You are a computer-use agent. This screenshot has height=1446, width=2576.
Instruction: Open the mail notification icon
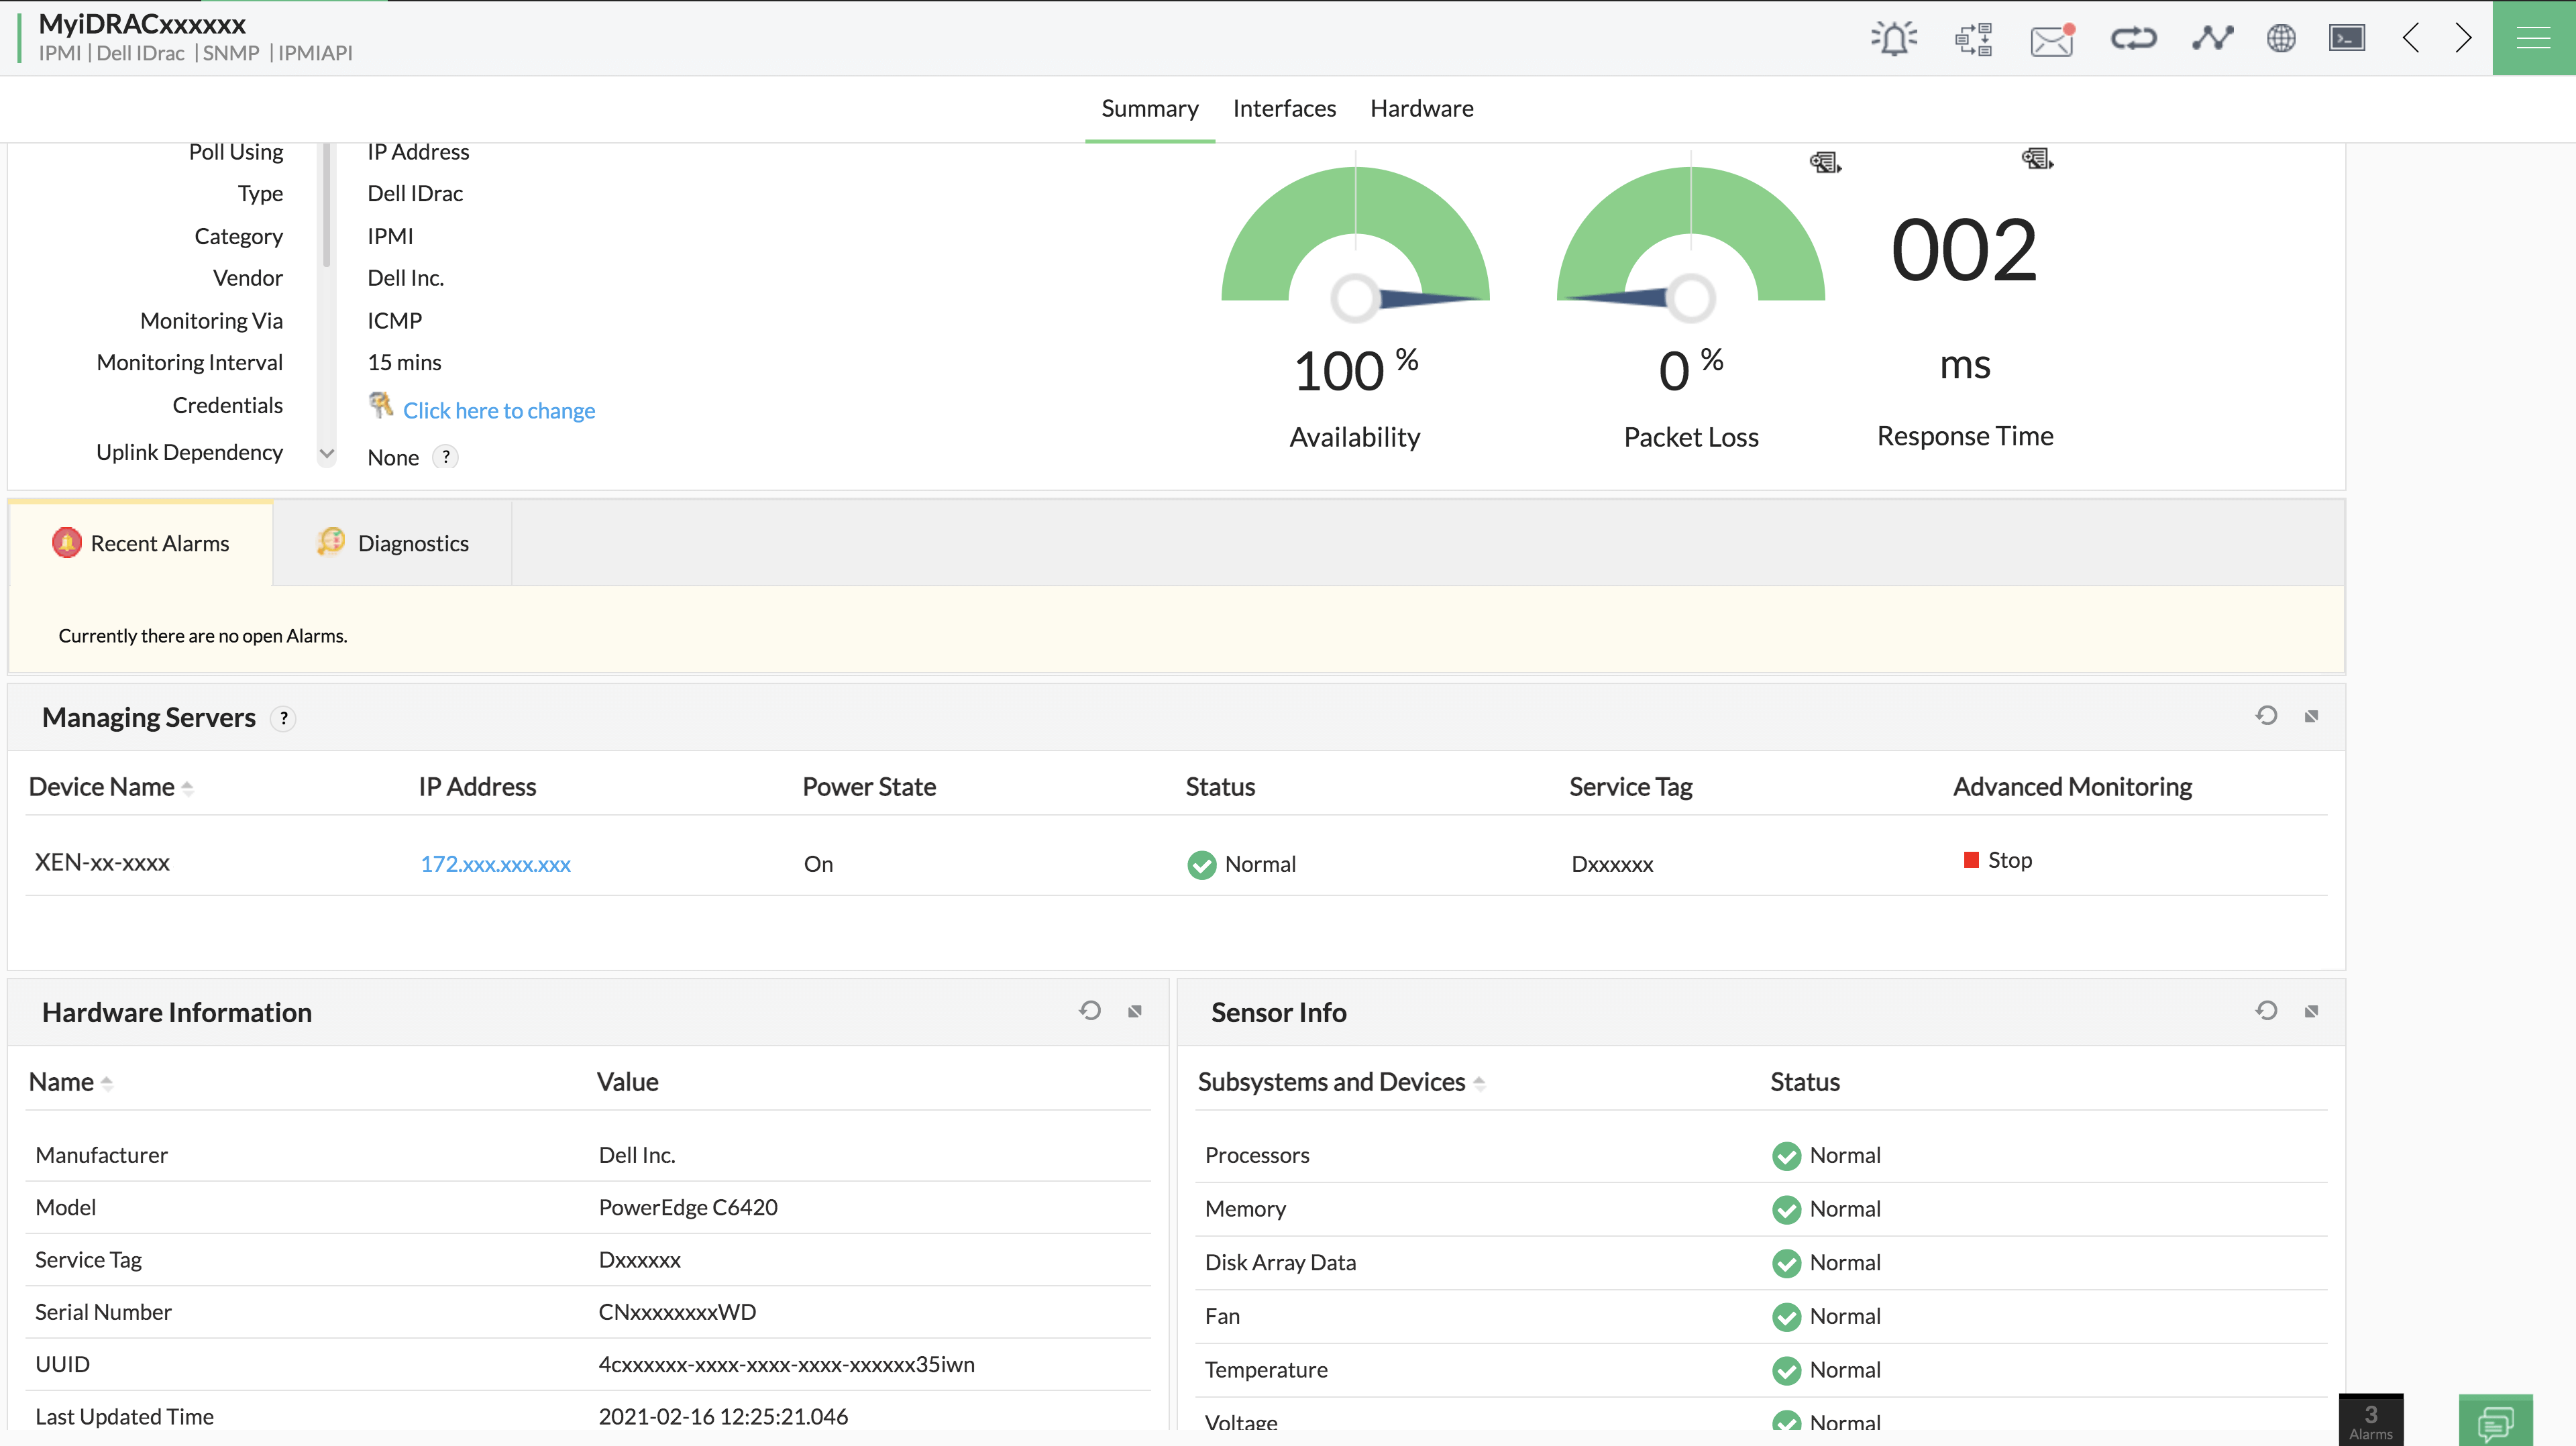(x=2052, y=40)
